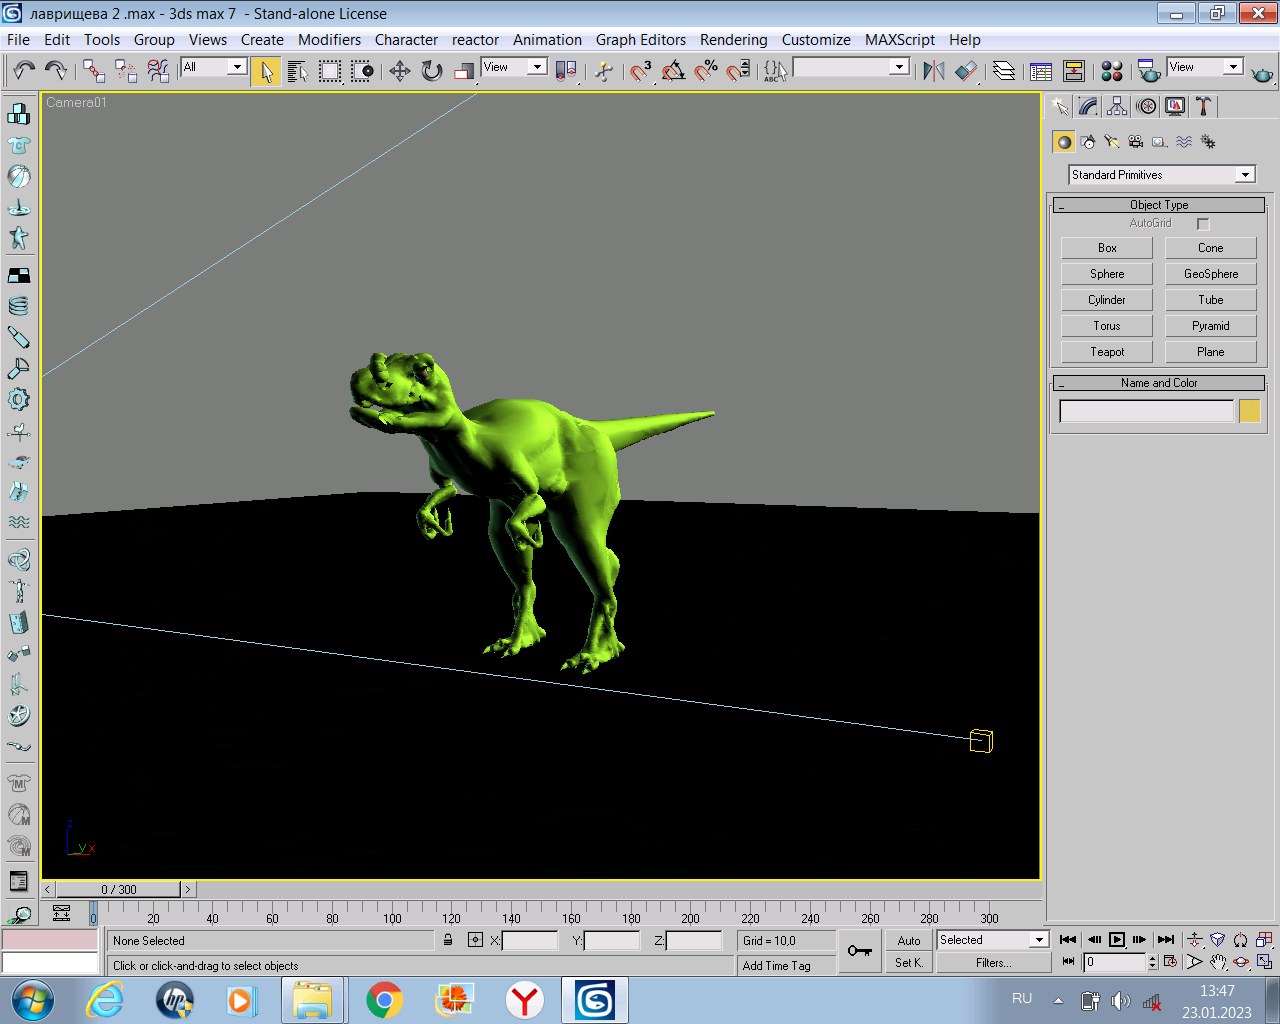Screen dimensions: 1280x1024
Task: Pick Rectangular Selection Region tool
Action: [x=330, y=70]
